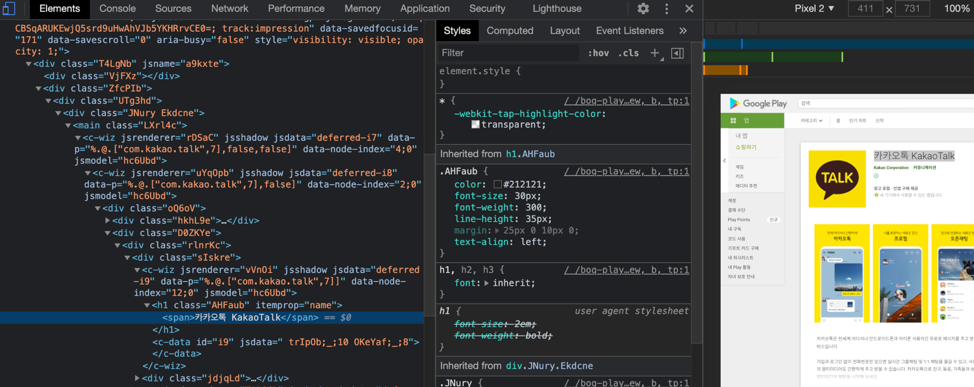Image resolution: width=974 pixels, height=387 pixels.
Task: Open the stylesheet link for .AHFaub rule
Action: click(x=626, y=171)
